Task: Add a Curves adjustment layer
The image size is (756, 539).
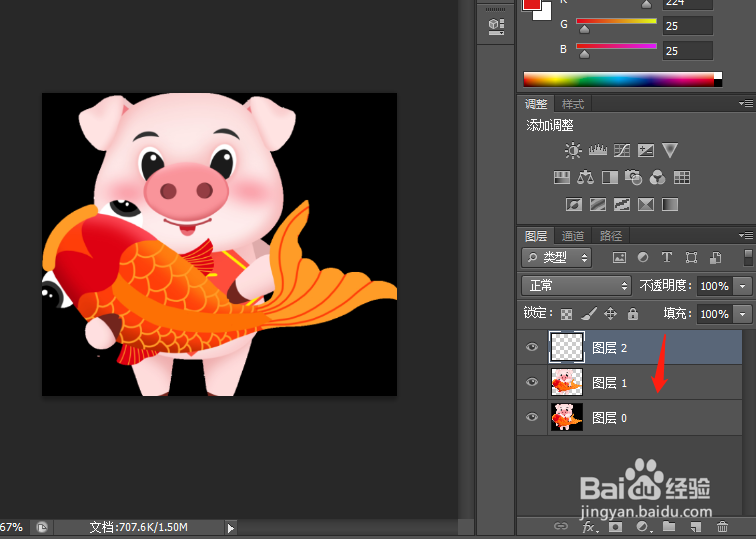Action: (621, 150)
